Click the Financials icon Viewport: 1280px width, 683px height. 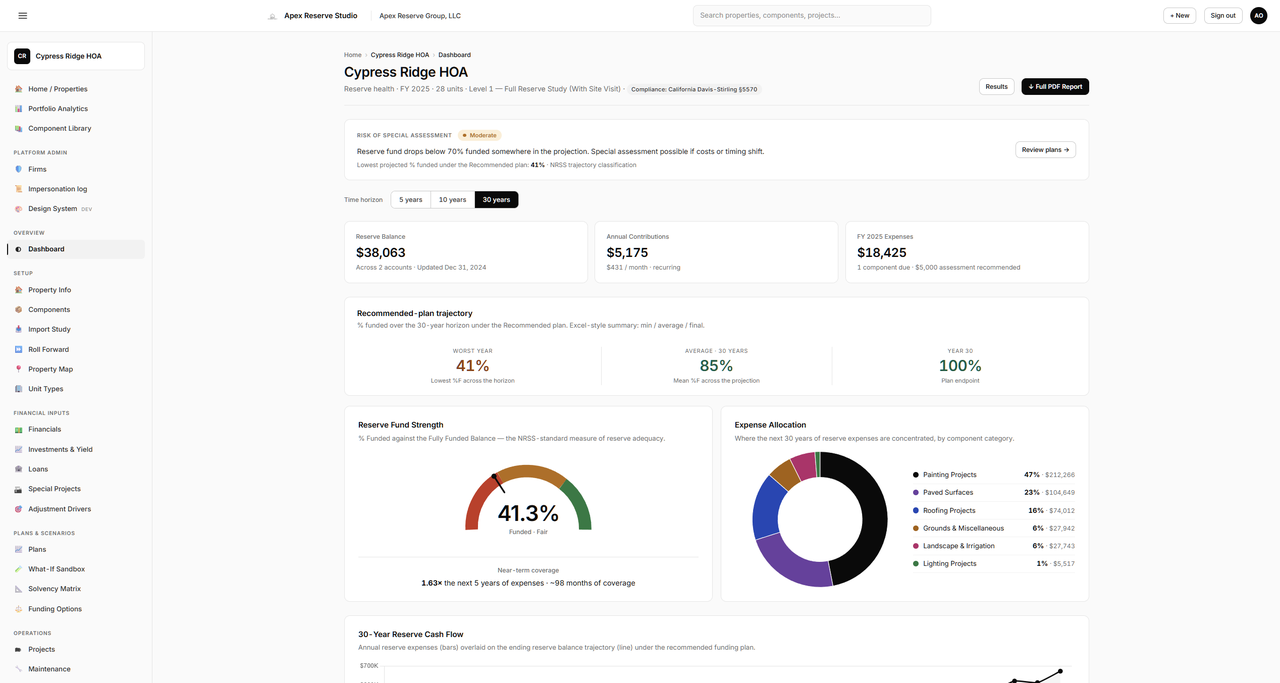pos(19,429)
